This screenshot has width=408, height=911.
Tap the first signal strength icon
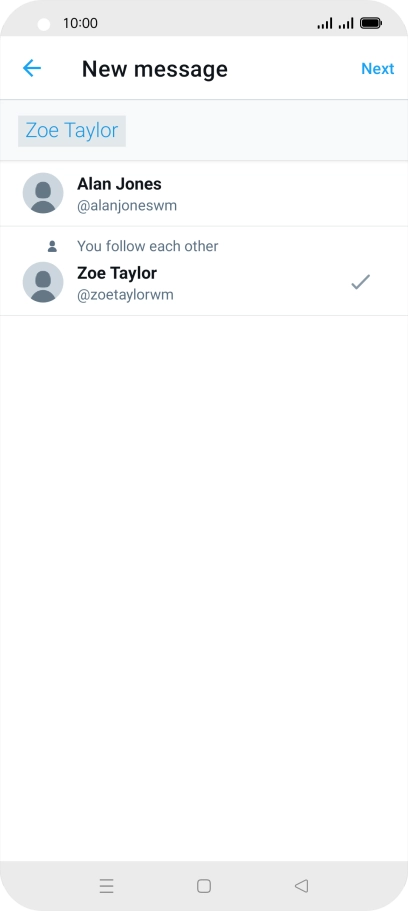click(x=325, y=23)
